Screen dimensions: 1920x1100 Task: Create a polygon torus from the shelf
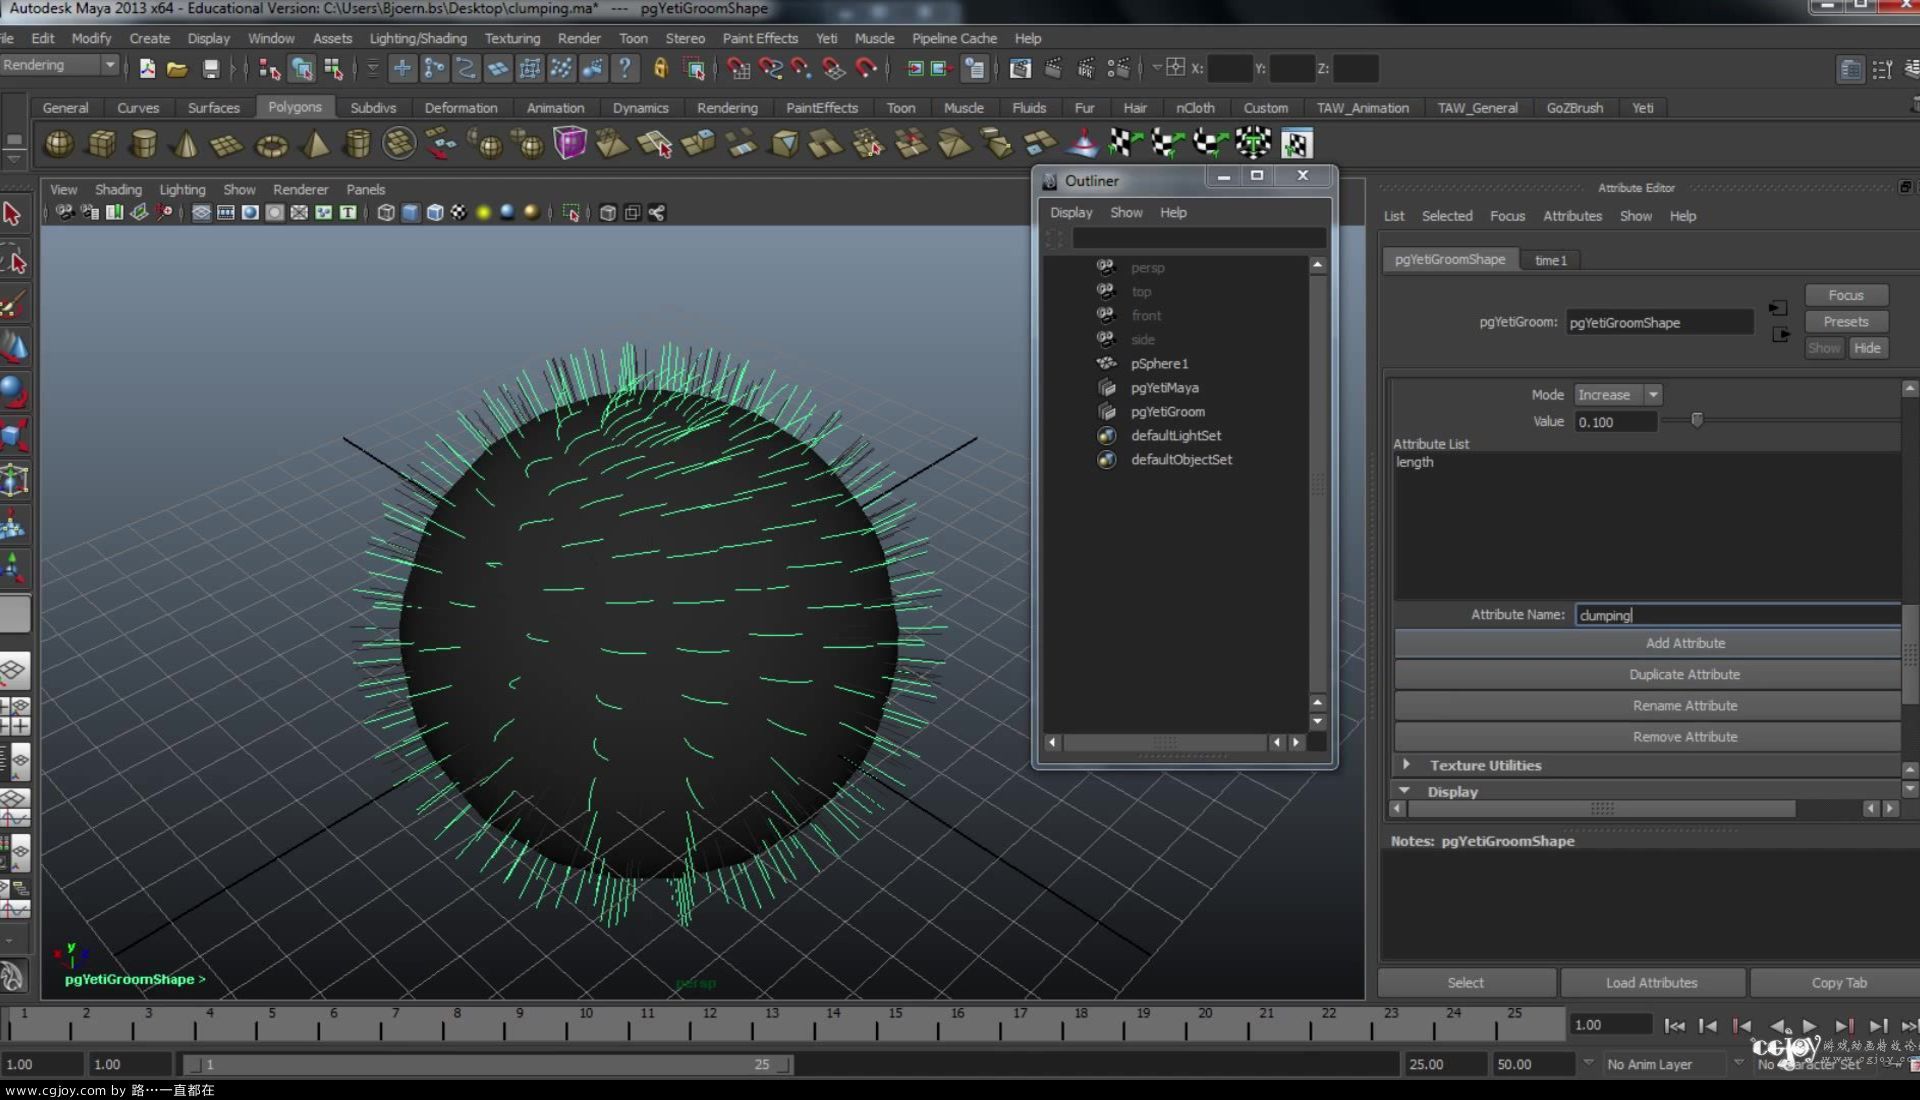pos(271,144)
